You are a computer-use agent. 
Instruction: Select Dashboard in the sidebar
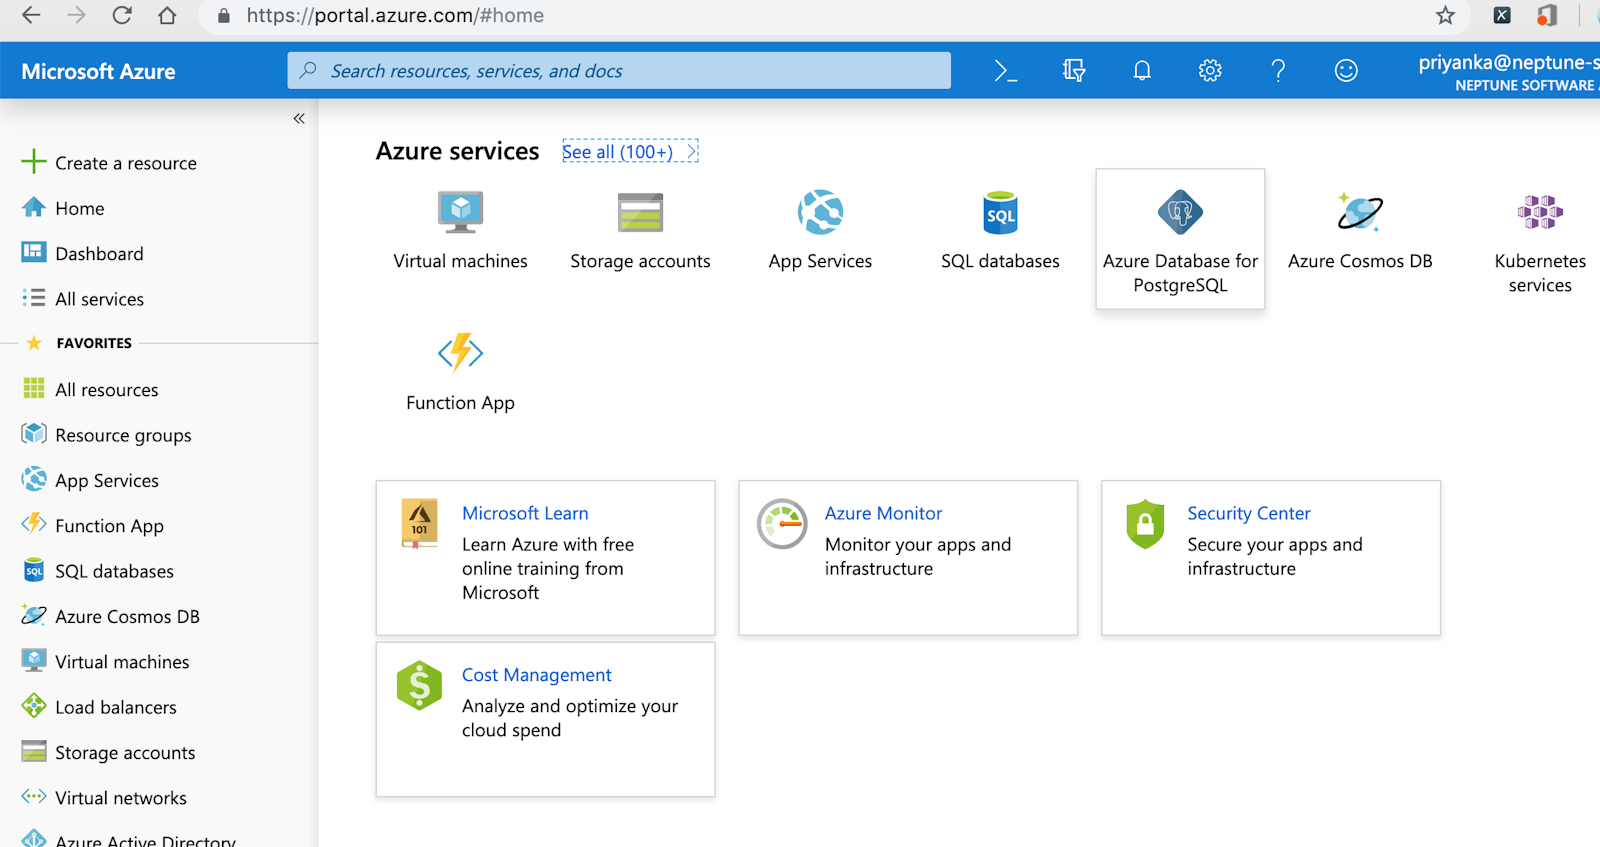pyautogui.click(x=99, y=254)
